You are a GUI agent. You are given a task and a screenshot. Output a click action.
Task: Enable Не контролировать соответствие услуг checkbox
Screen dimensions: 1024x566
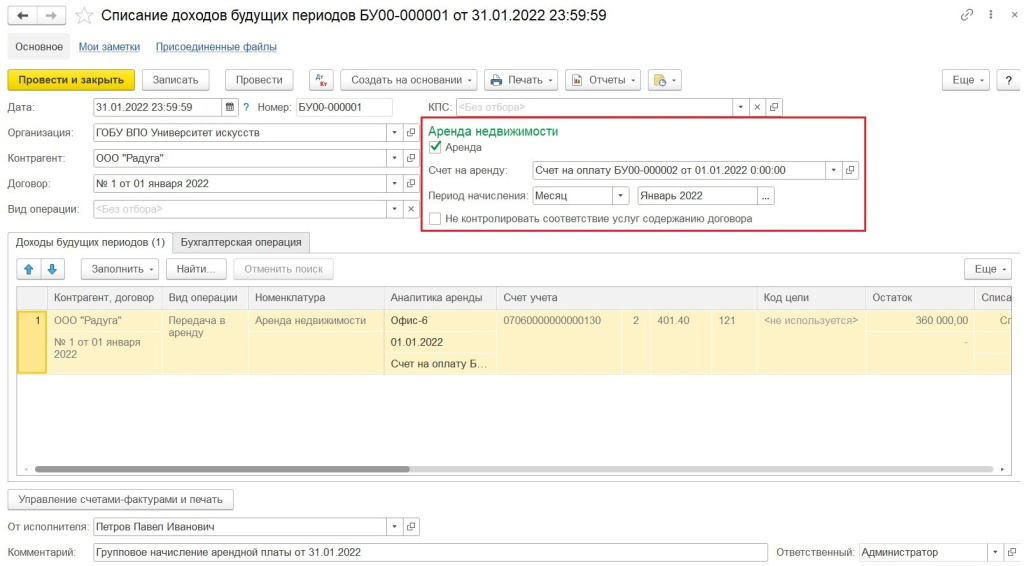[435, 218]
